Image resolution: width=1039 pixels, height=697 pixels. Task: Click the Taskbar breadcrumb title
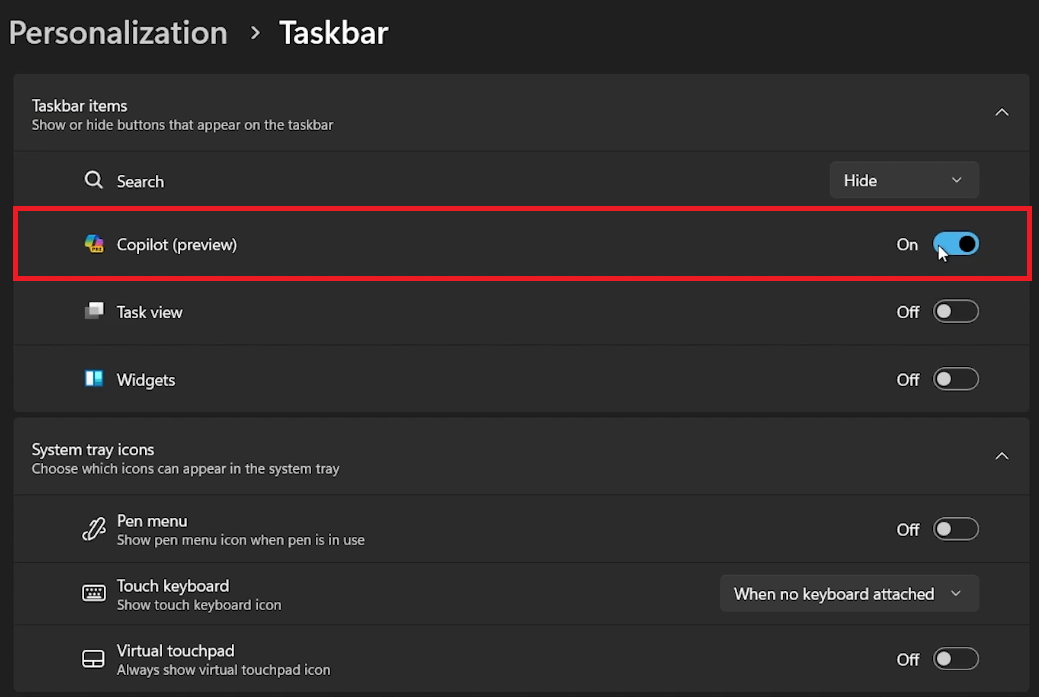point(333,32)
